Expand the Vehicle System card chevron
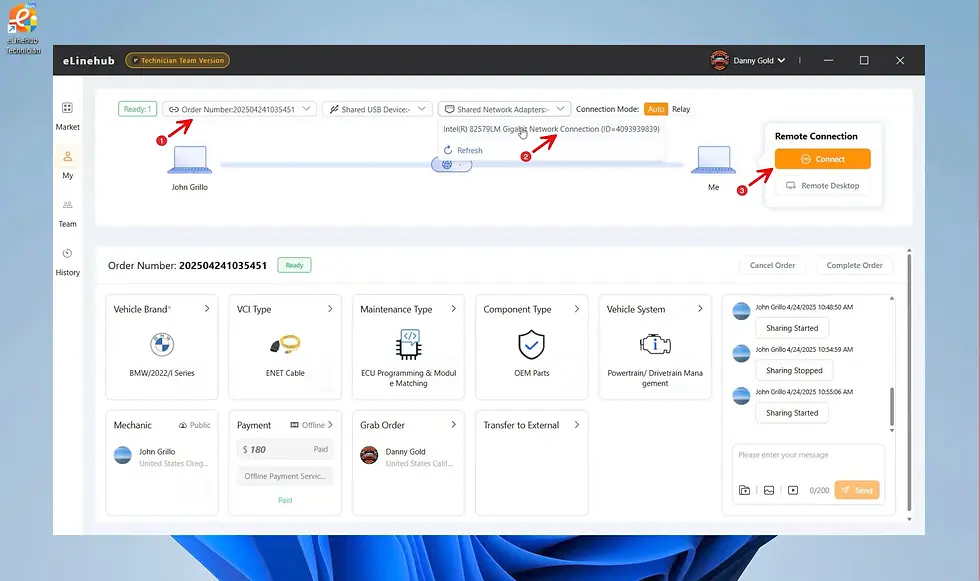This screenshot has height=581, width=980. pyautogui.click(x=700, y=309)
